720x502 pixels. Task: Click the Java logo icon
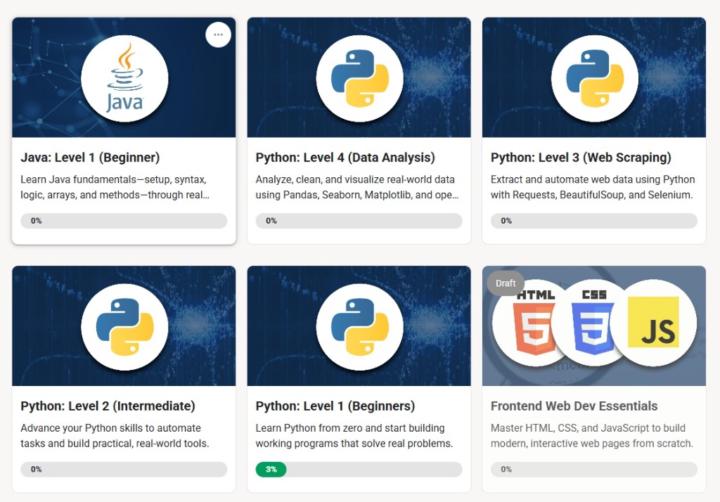point(124,78)
